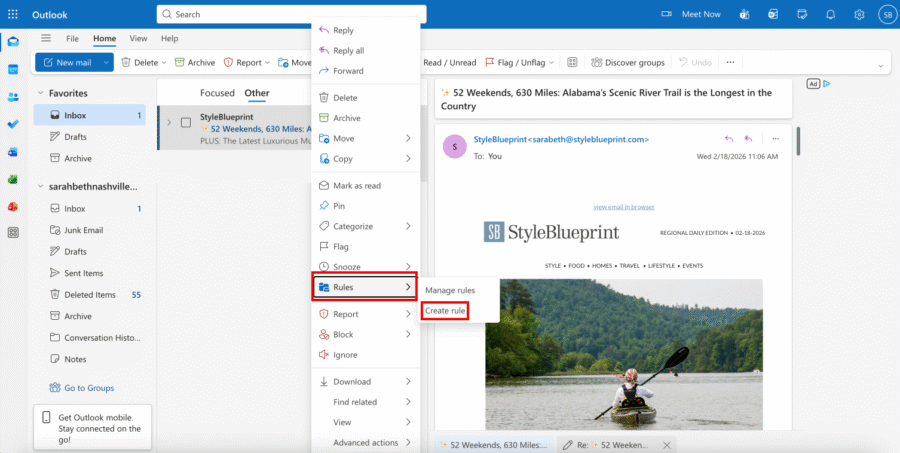Click the quick steps icon in ribbon
The height and width of the screenshot is (453, 900).
(572, 62)
